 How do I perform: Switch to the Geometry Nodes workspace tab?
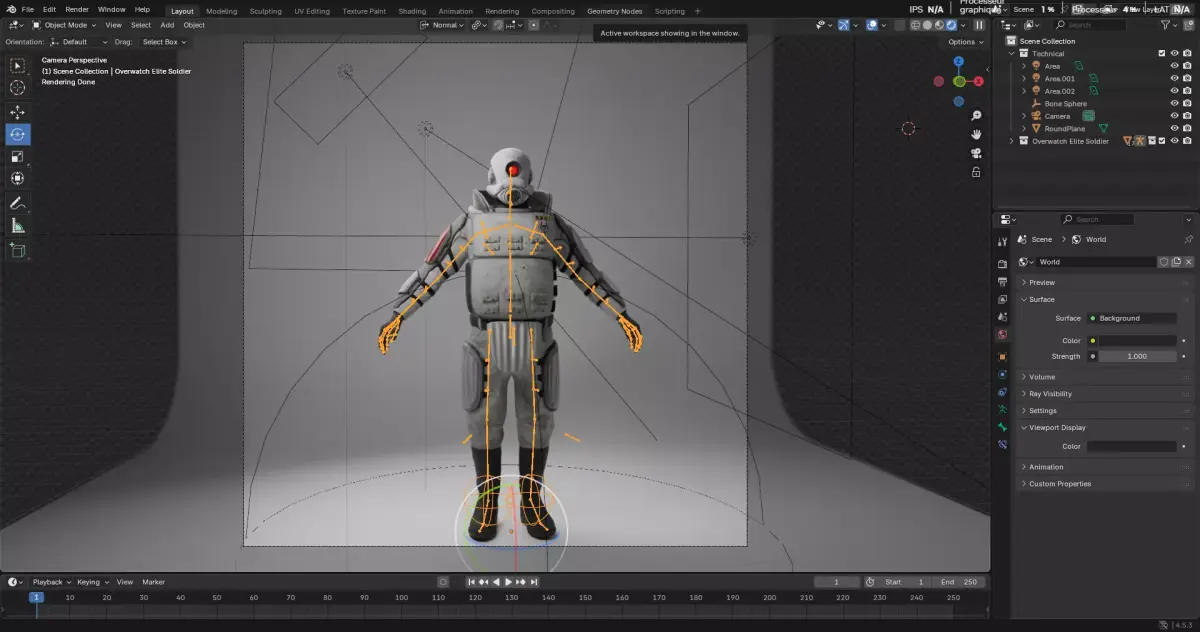[615, 11]
